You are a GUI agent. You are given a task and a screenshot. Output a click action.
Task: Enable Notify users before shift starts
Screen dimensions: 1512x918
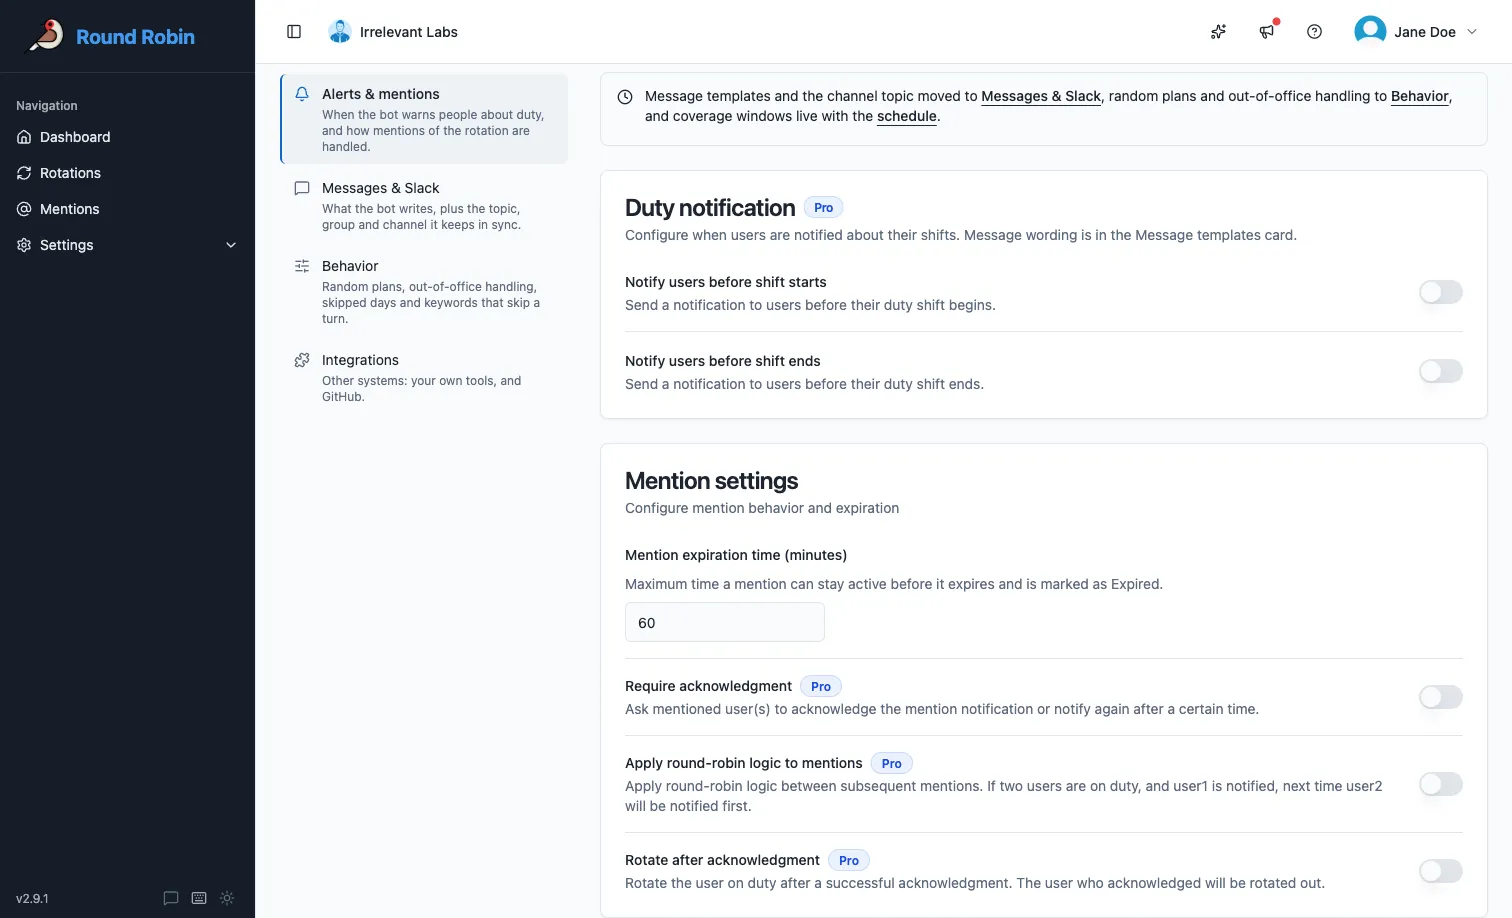(x=1441, y=292)
